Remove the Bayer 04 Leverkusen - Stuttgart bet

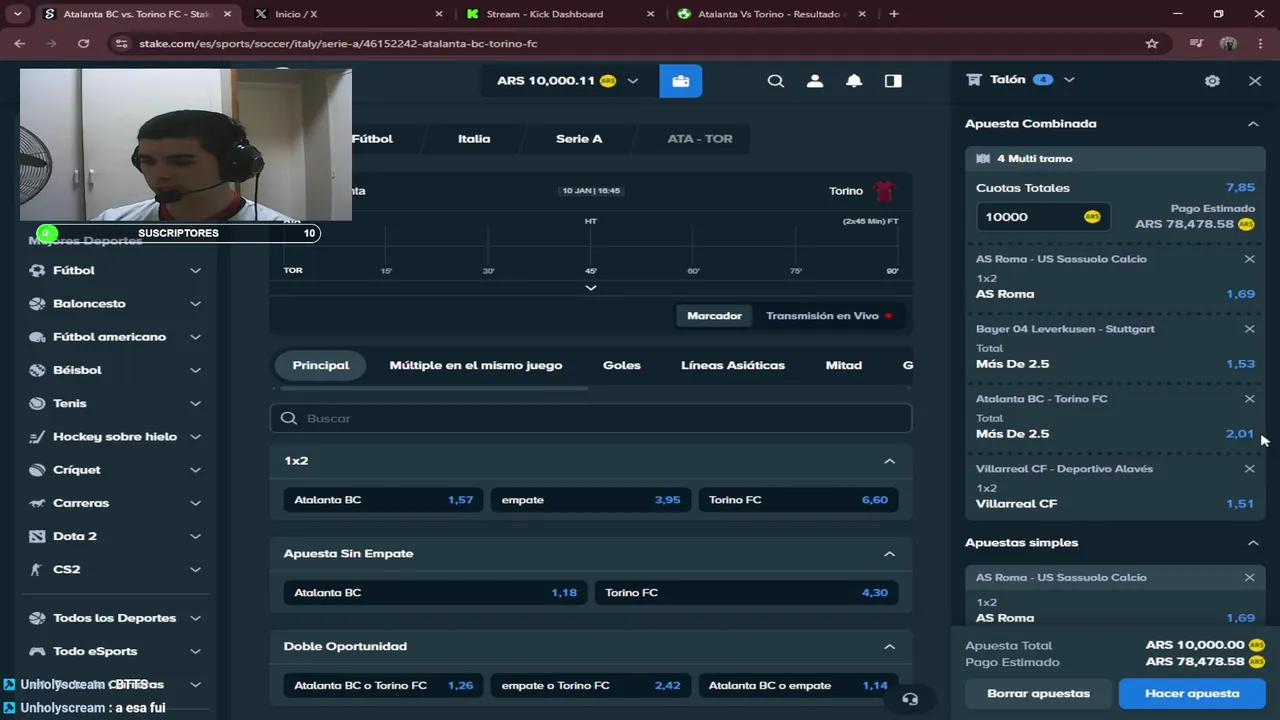click(x=1249, y=329)
